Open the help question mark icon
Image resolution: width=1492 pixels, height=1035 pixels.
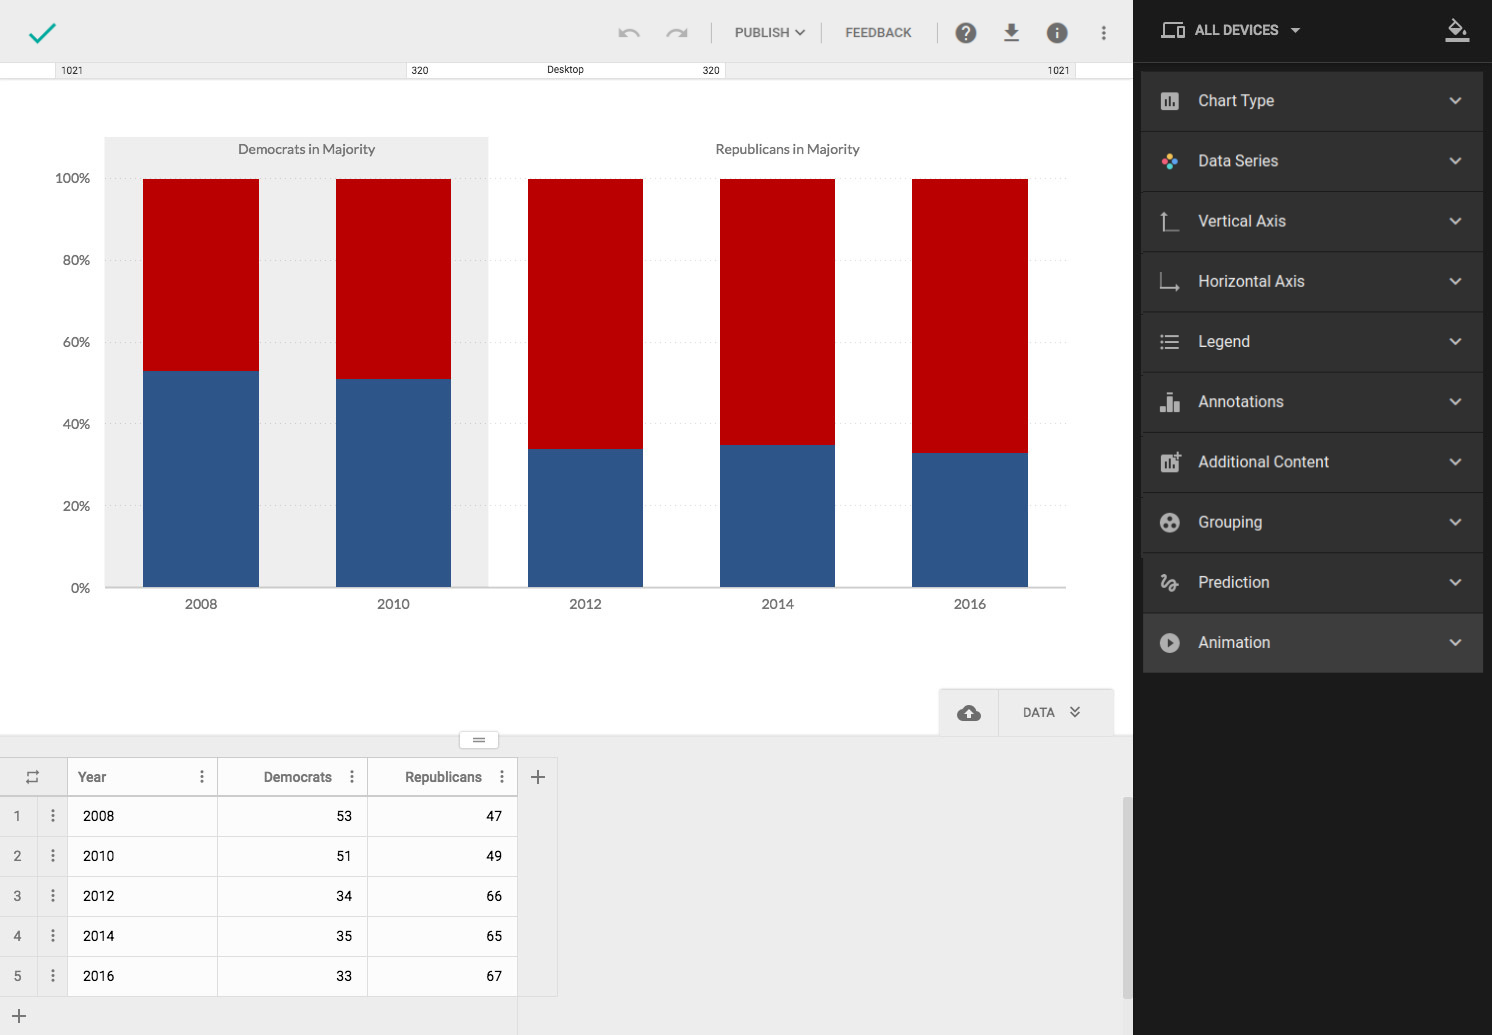(965, 33)
